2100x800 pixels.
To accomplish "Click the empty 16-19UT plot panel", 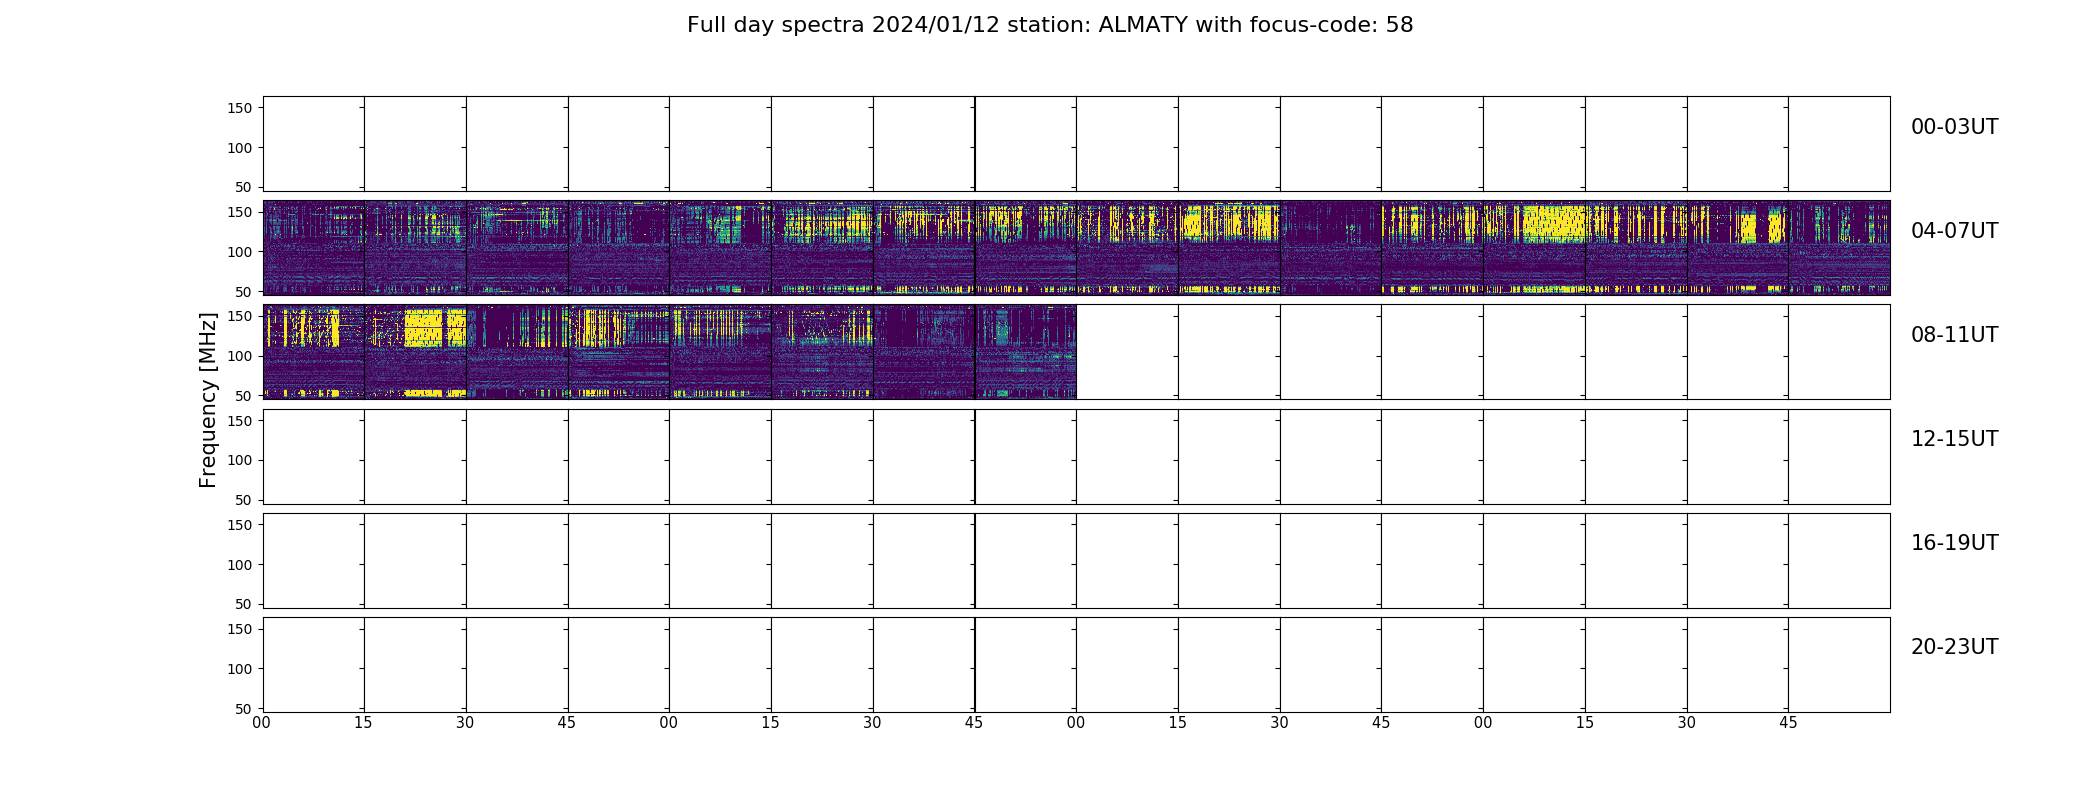I will (x=1076, y=560).
